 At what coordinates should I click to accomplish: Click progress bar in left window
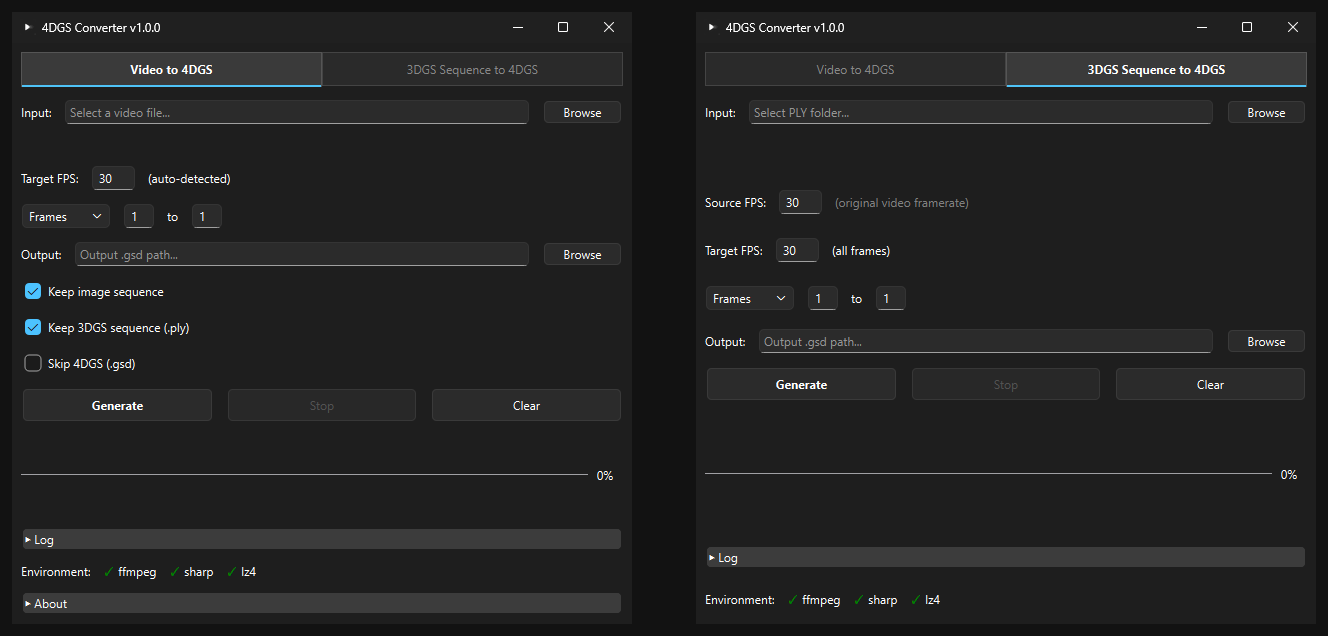[x=305, y=475]
